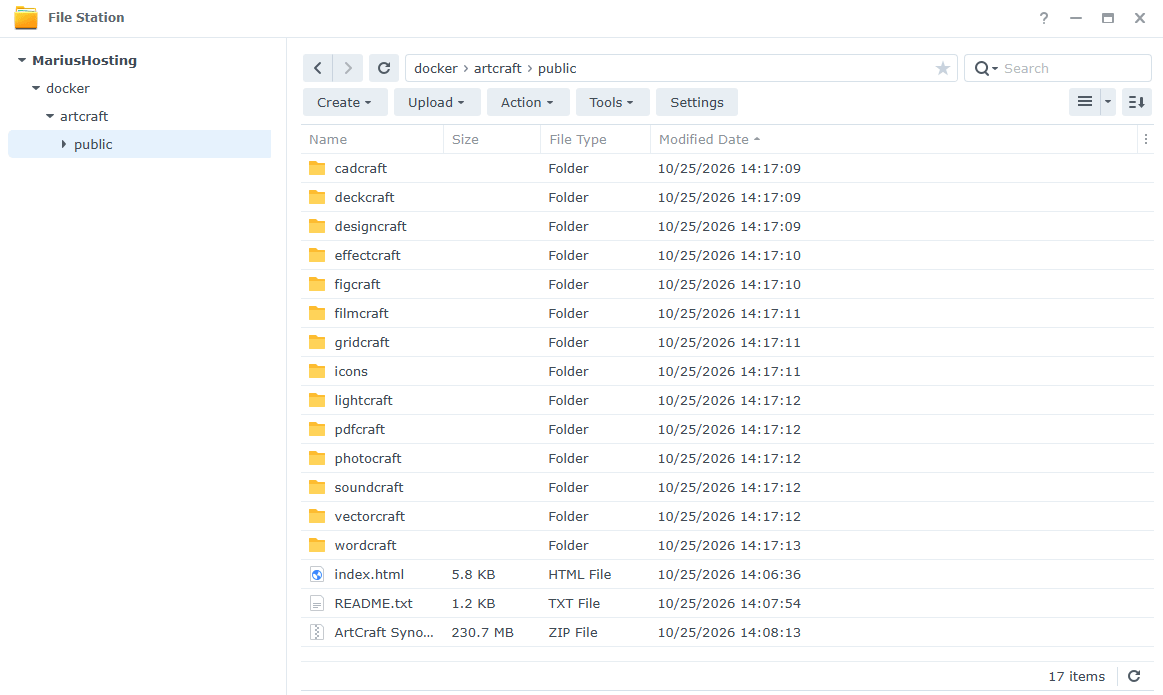Select artcraft in the folder tree

(x=84, y=116)
